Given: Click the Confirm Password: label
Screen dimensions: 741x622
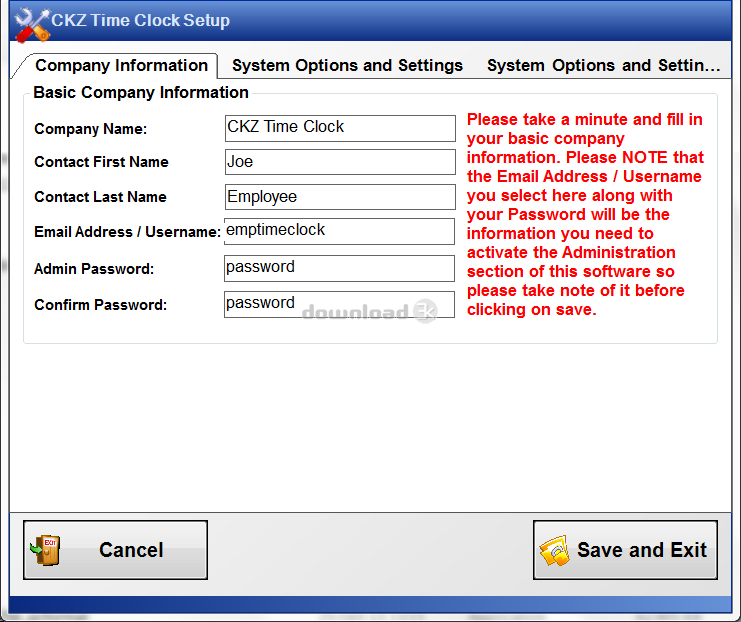Looking at the screenshot, I should pos(101,305).
